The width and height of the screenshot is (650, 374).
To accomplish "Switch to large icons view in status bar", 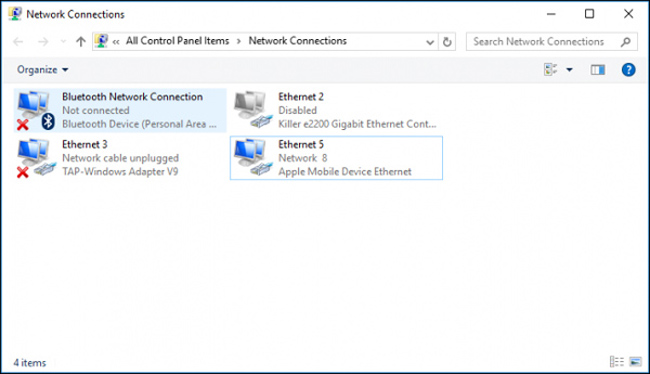I will [635, 362].
